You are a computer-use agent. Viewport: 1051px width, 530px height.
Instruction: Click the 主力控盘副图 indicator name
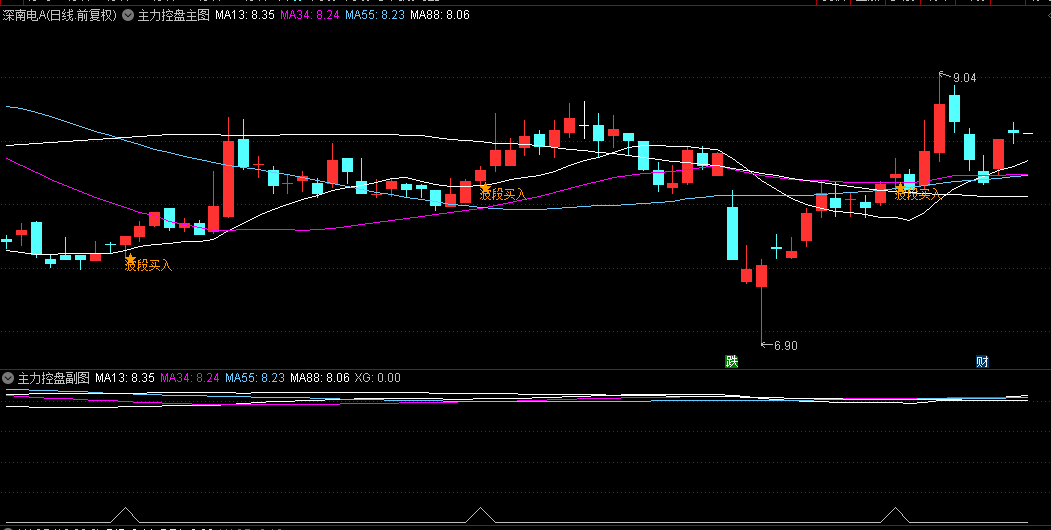(x=54, y=378)
